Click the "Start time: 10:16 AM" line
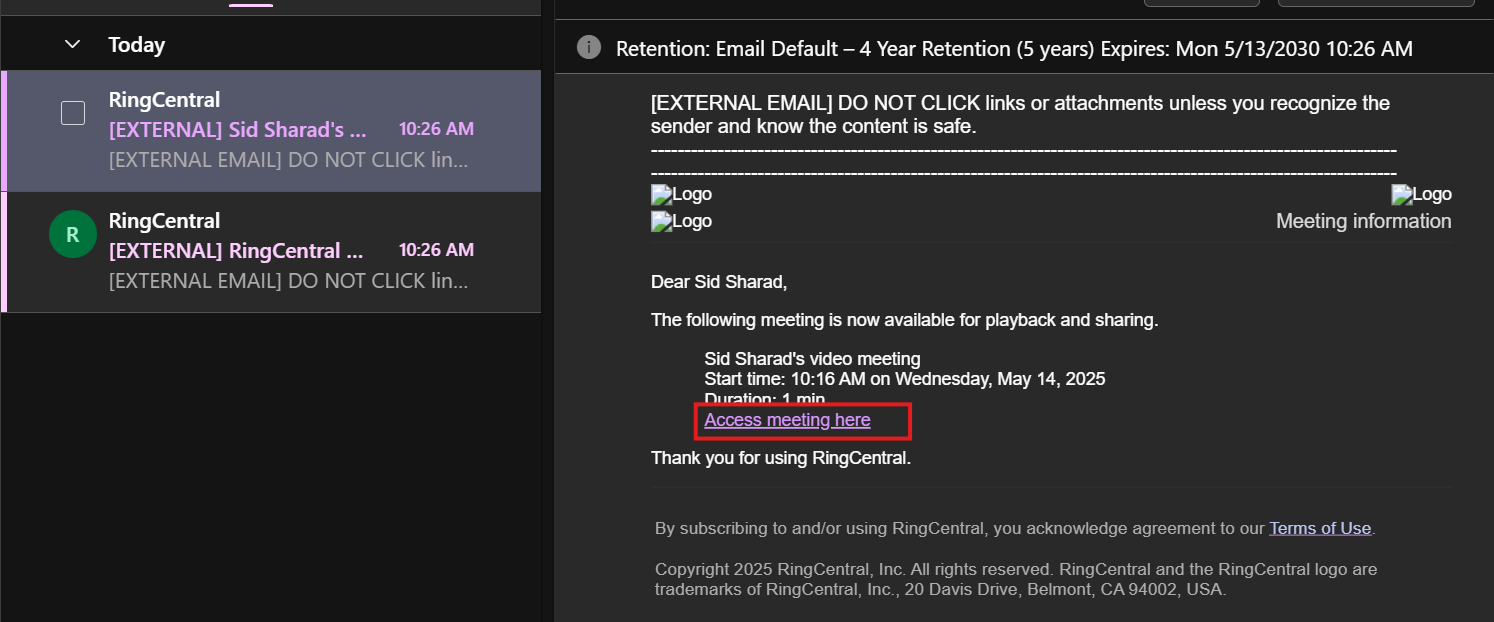Screen dimensions: 1494x622 (904, 379)
